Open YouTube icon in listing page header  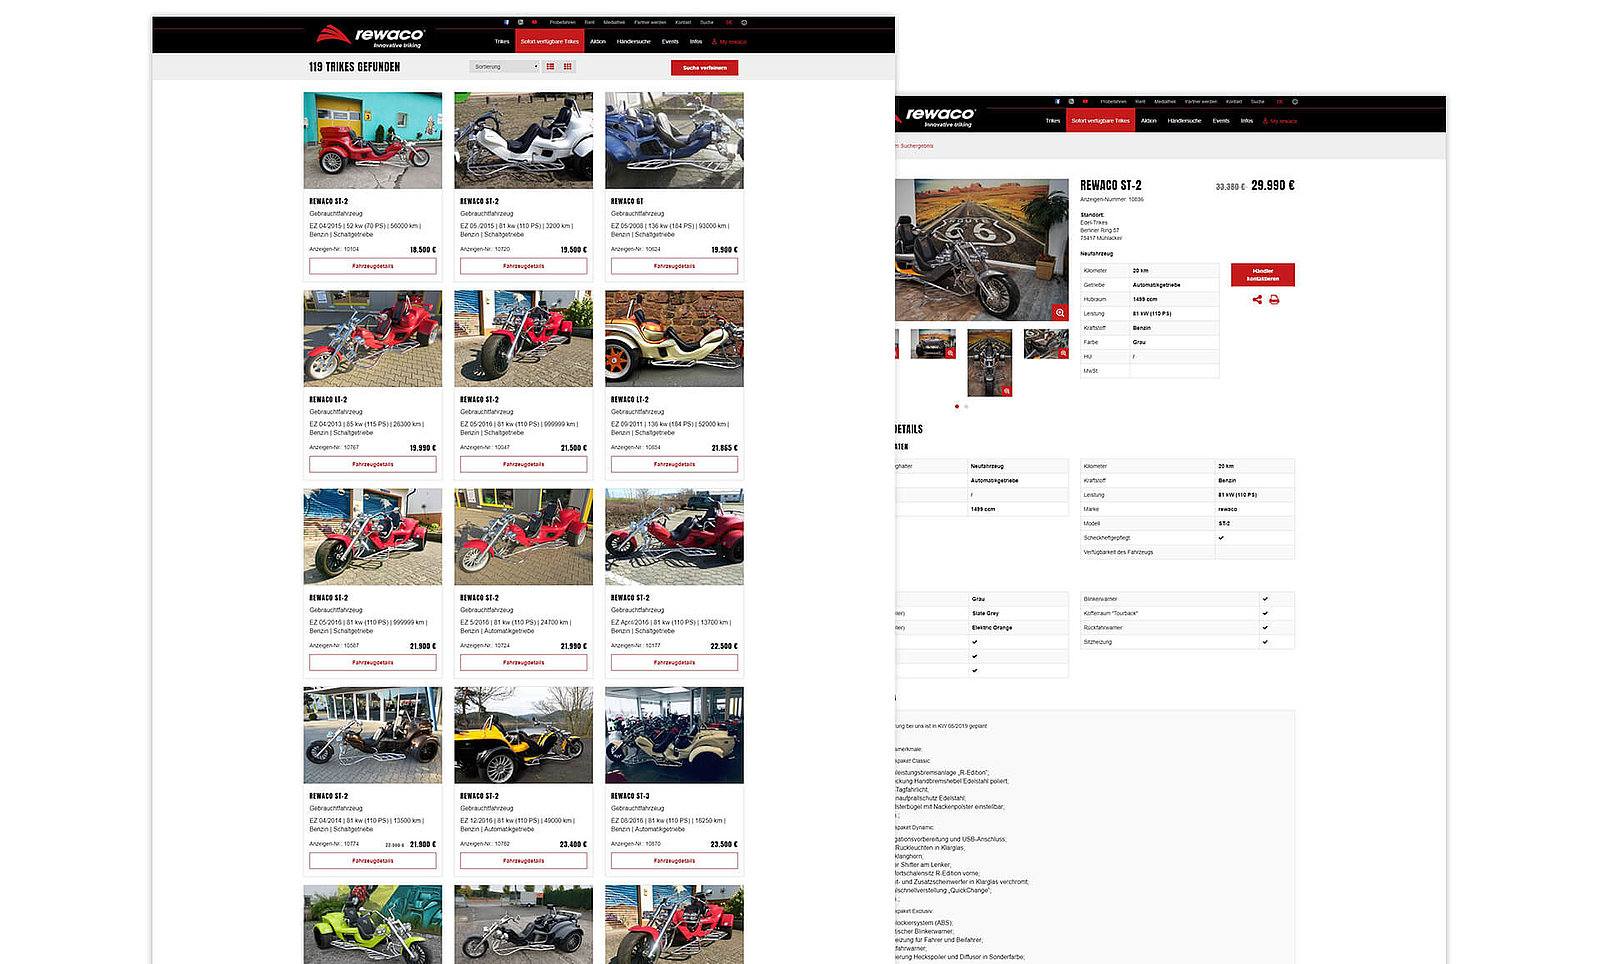[535, 22]
